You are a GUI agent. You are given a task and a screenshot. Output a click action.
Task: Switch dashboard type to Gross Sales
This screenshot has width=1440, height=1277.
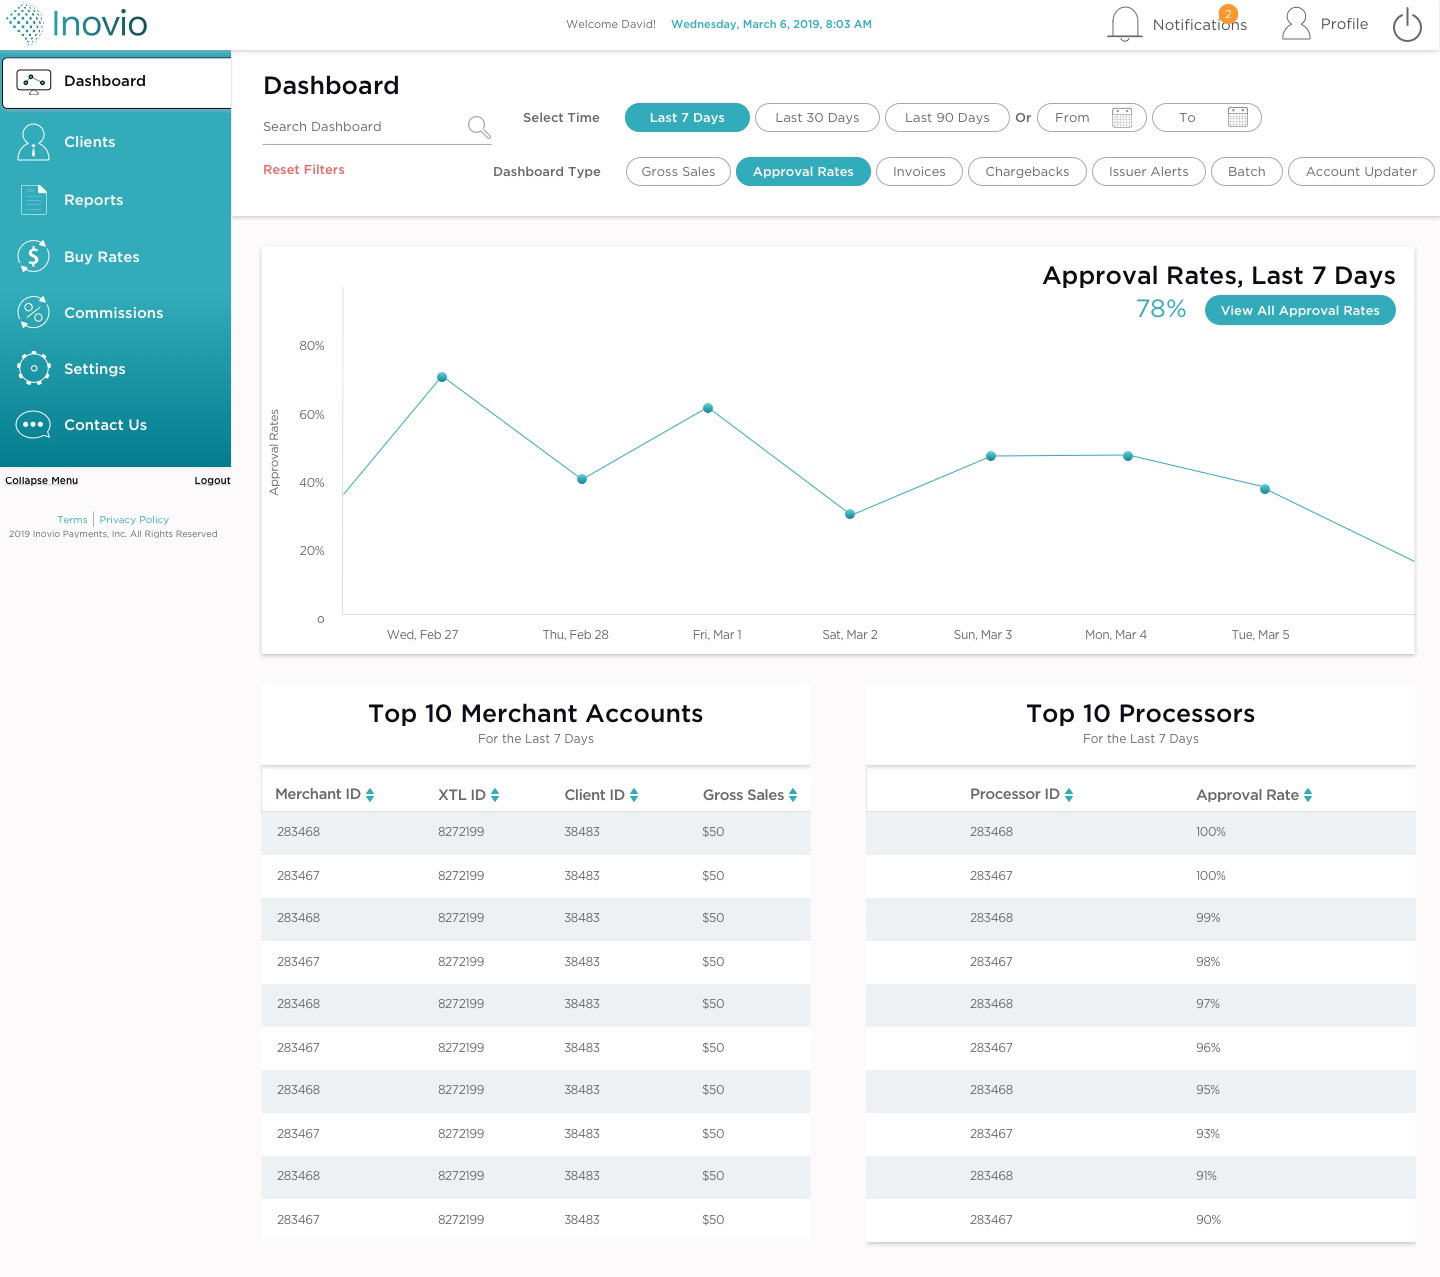click(x=678, y=172)
